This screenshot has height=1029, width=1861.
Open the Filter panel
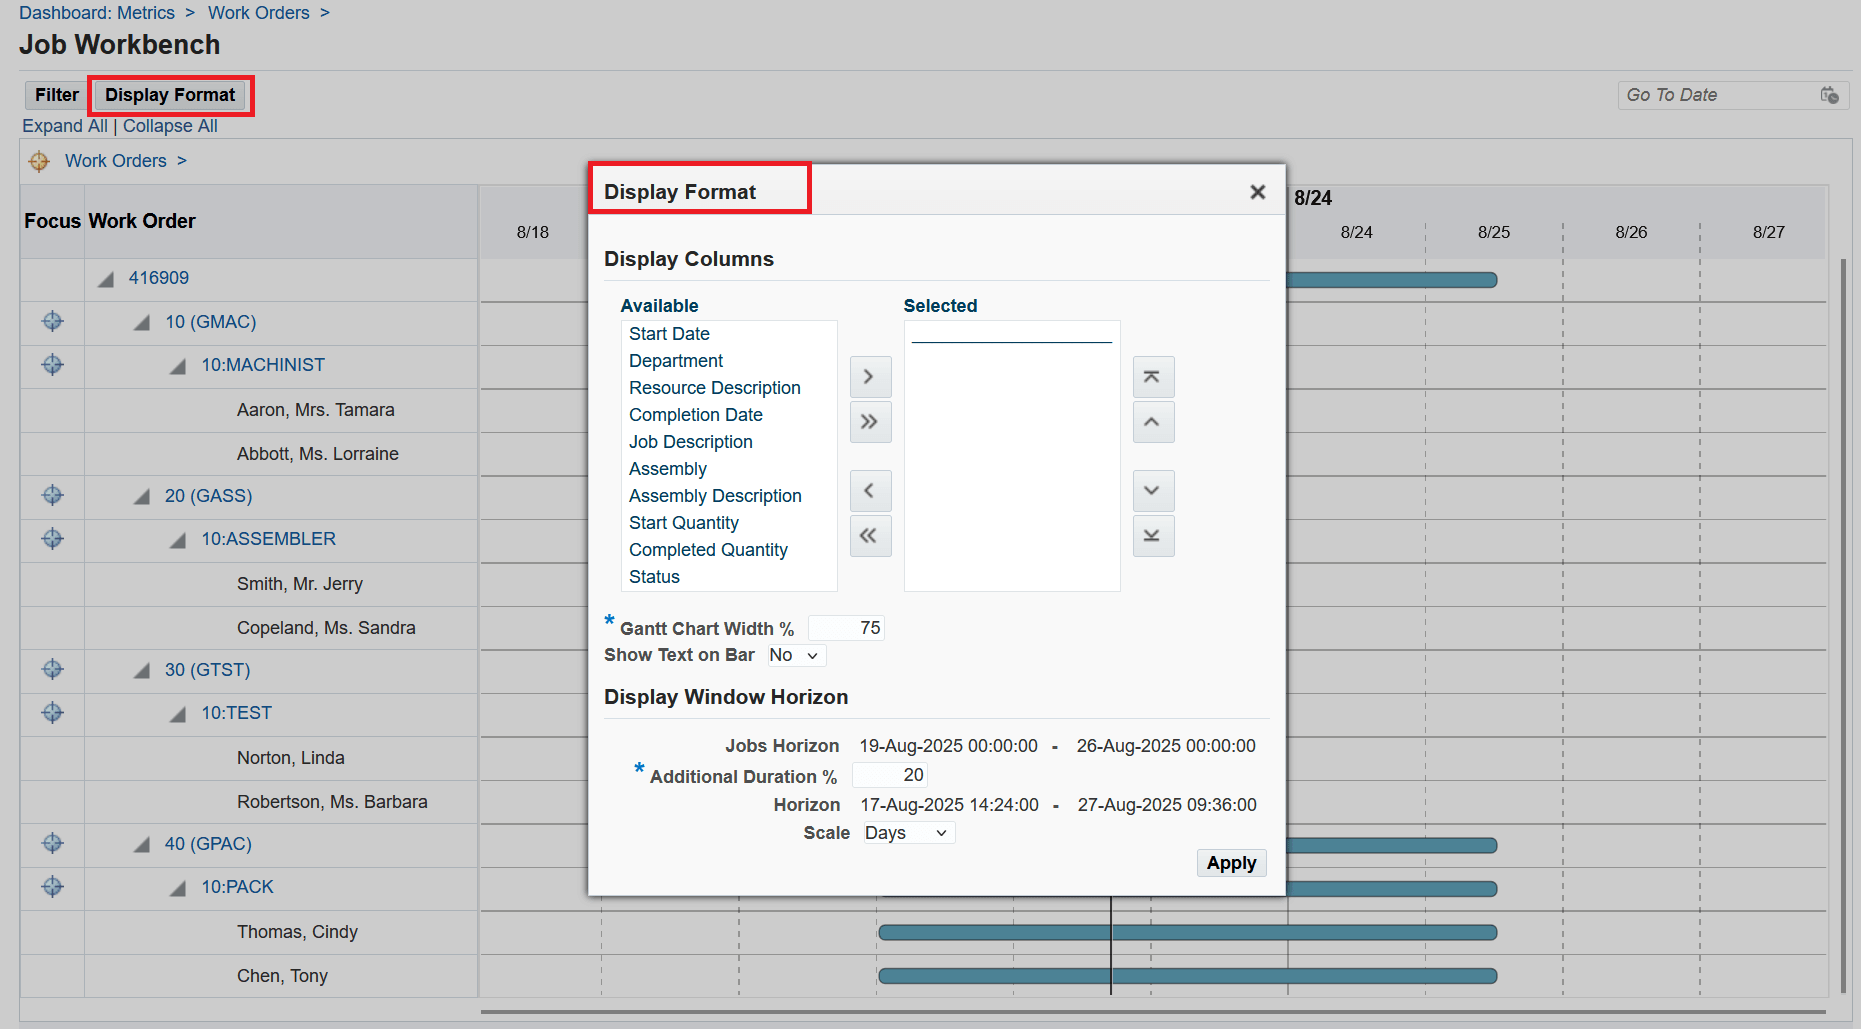pos(55,95)
